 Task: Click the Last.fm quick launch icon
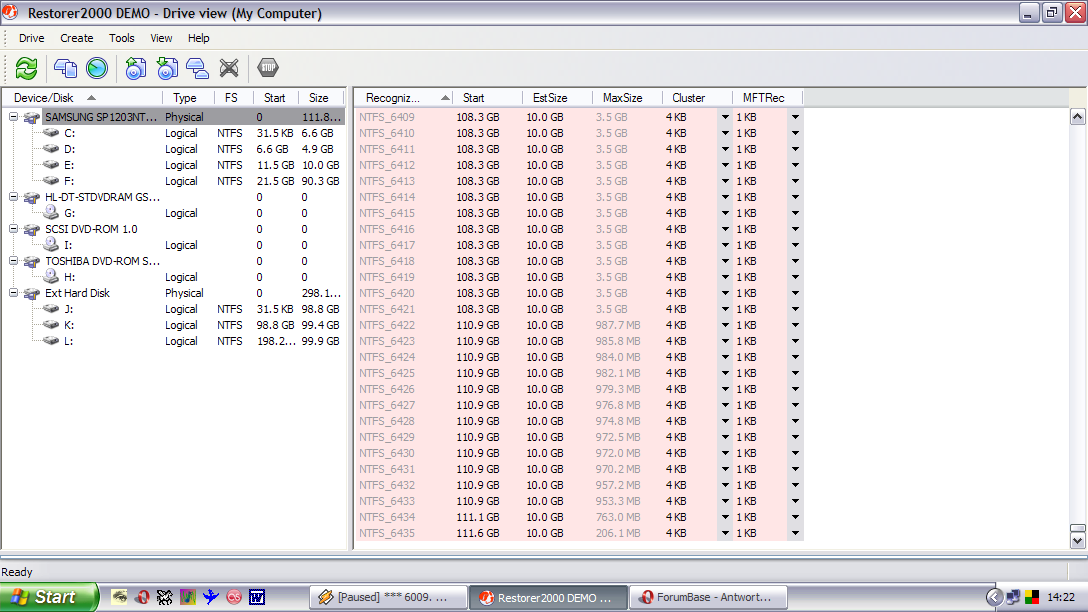click(234, 597)
